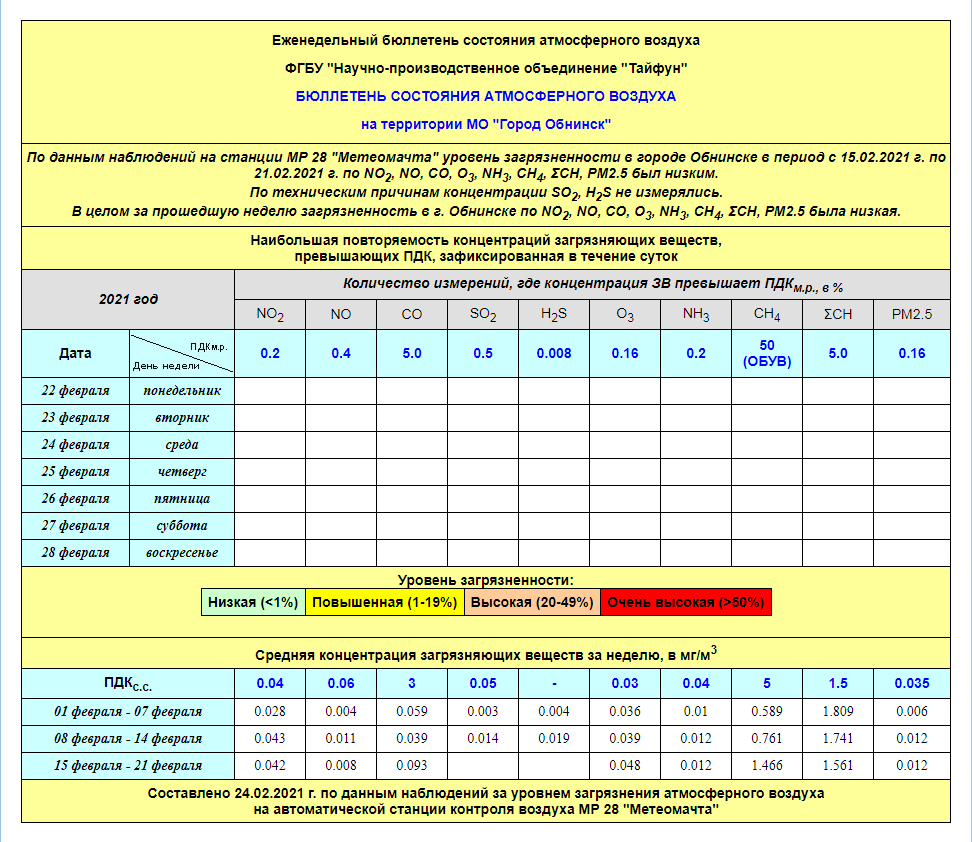
Task: Click the blue "Город Обнинск" subtitle line
Action: pos(486,124)
